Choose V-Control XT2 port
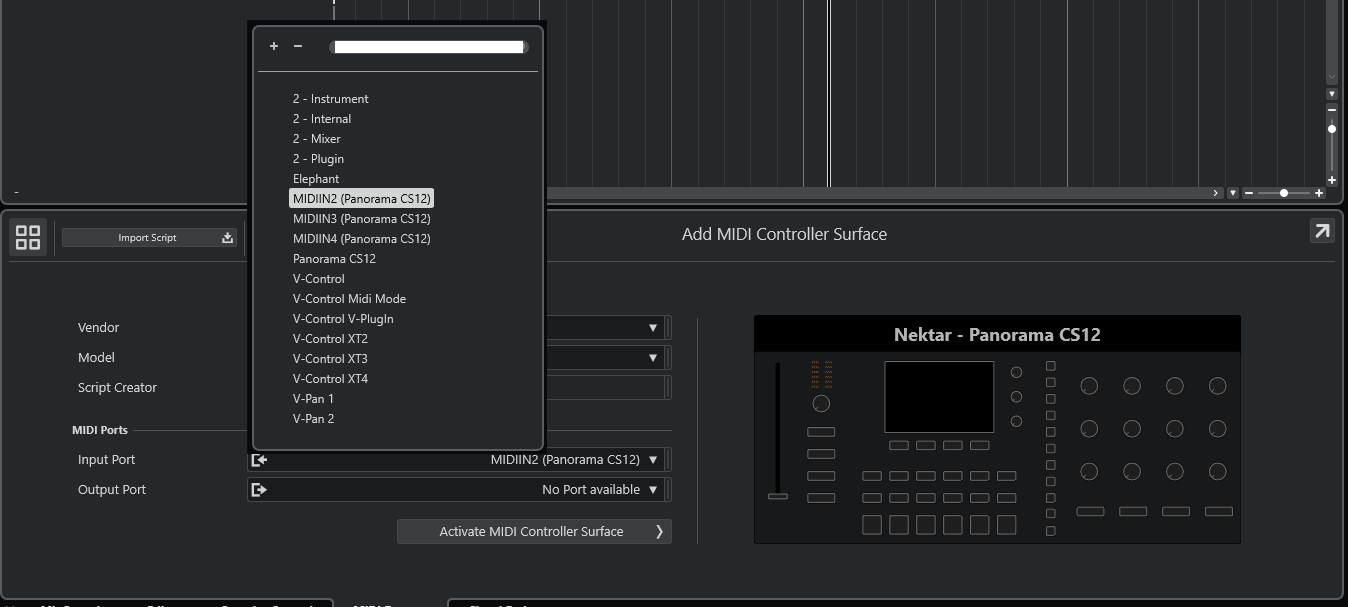Image resolution: width=1348 pixels, height=607 pixels. (x=330, y=339)
